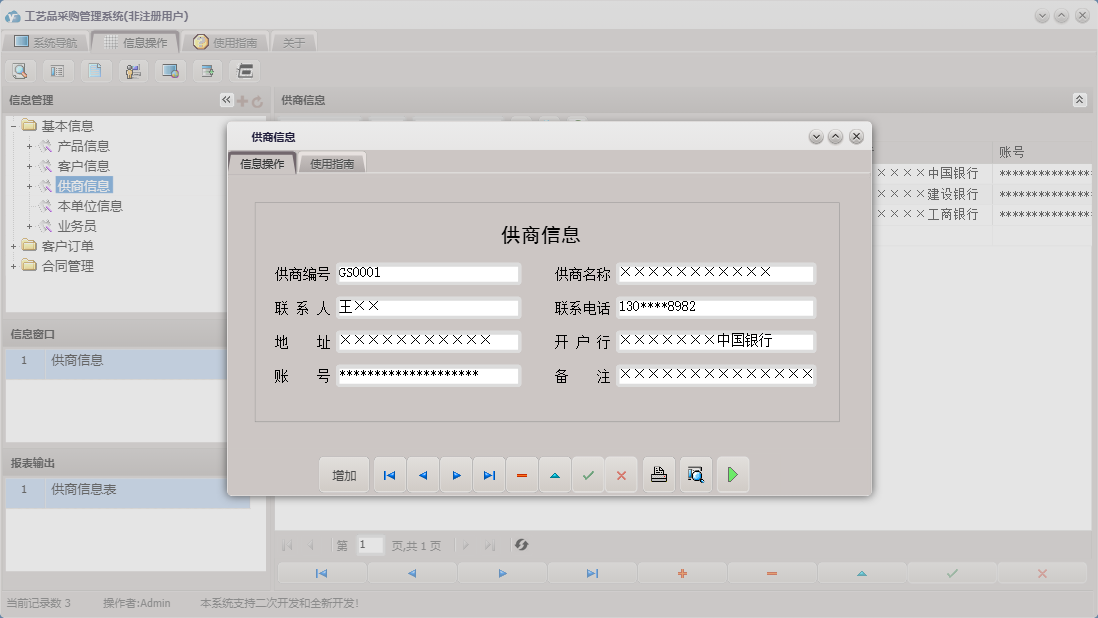
Task: Click the 联系电话 input field
Action: 715,307
